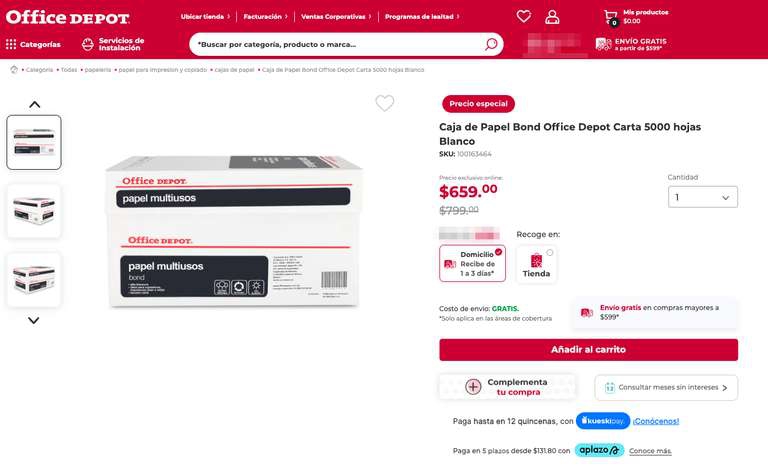Click the product search input field
Viewport: 768px width, 472px height.
tap(338, 45)
